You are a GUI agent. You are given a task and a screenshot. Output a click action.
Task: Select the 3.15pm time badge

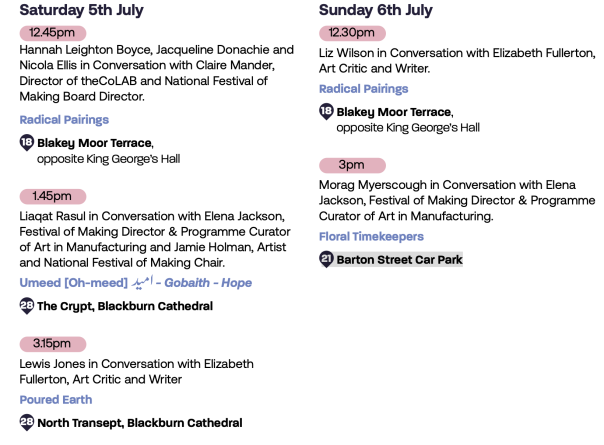(53, 344)
